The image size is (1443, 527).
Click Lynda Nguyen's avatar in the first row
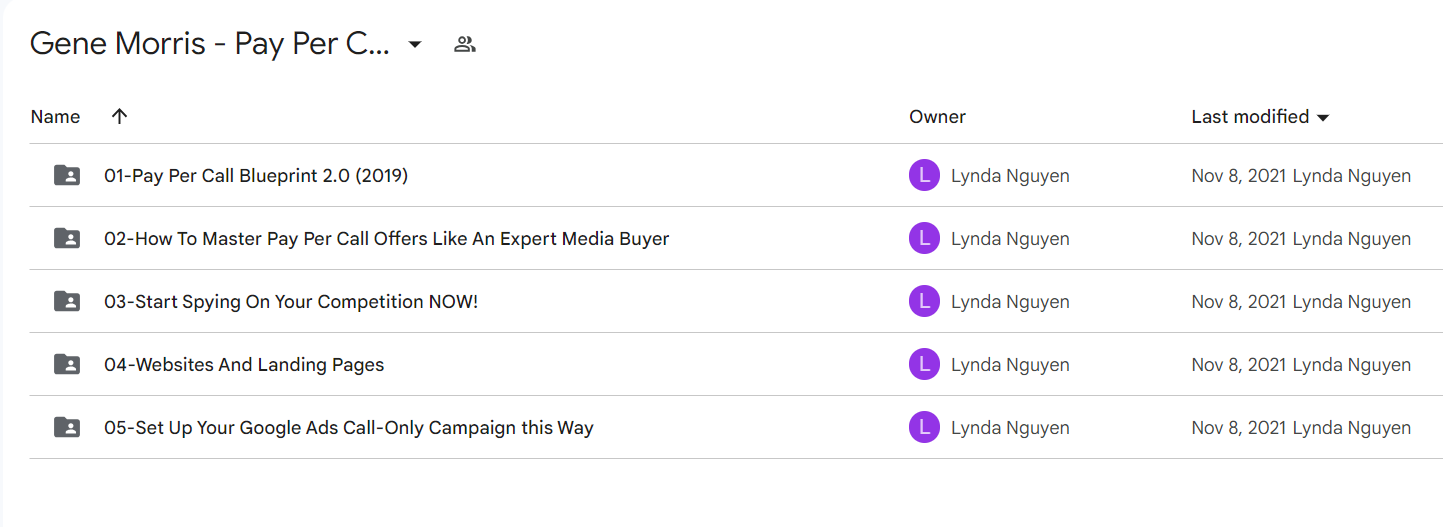[x=924, y=176]
